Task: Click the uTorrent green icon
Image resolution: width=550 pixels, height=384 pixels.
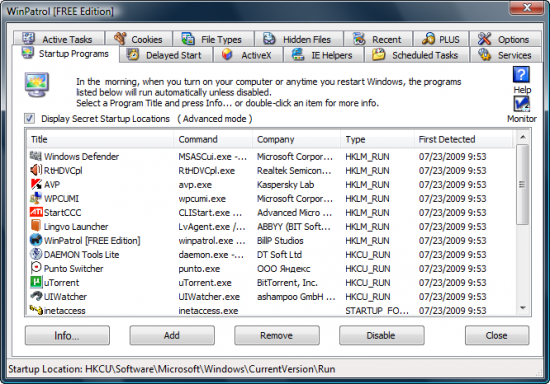Action: (x=35, y=282)
